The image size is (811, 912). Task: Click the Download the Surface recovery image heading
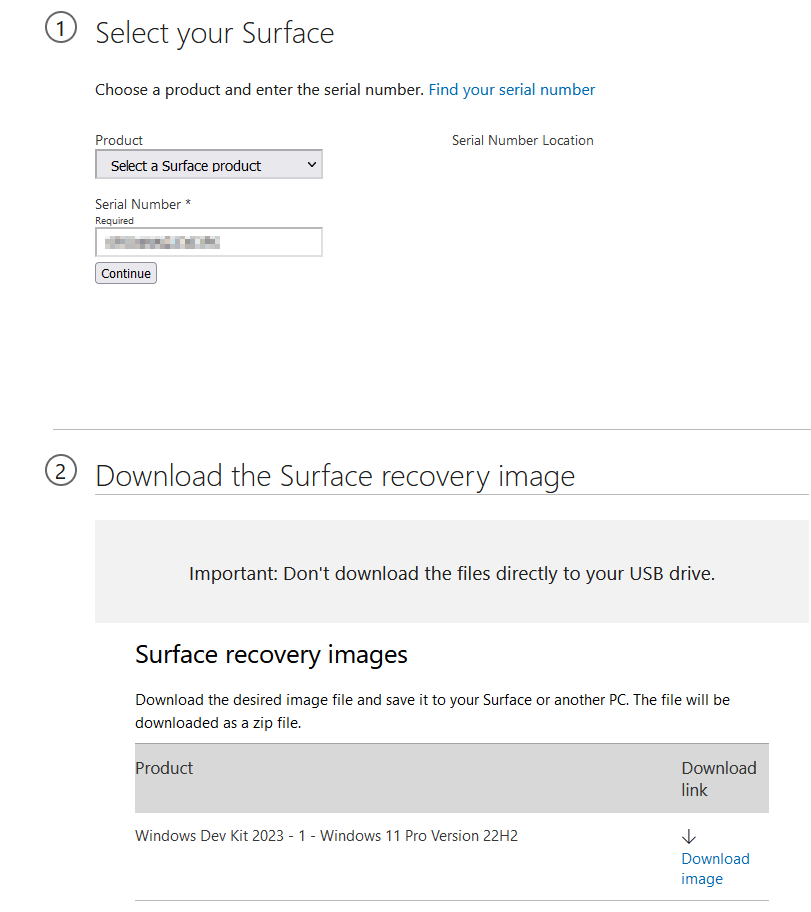[x=335, y=475]
